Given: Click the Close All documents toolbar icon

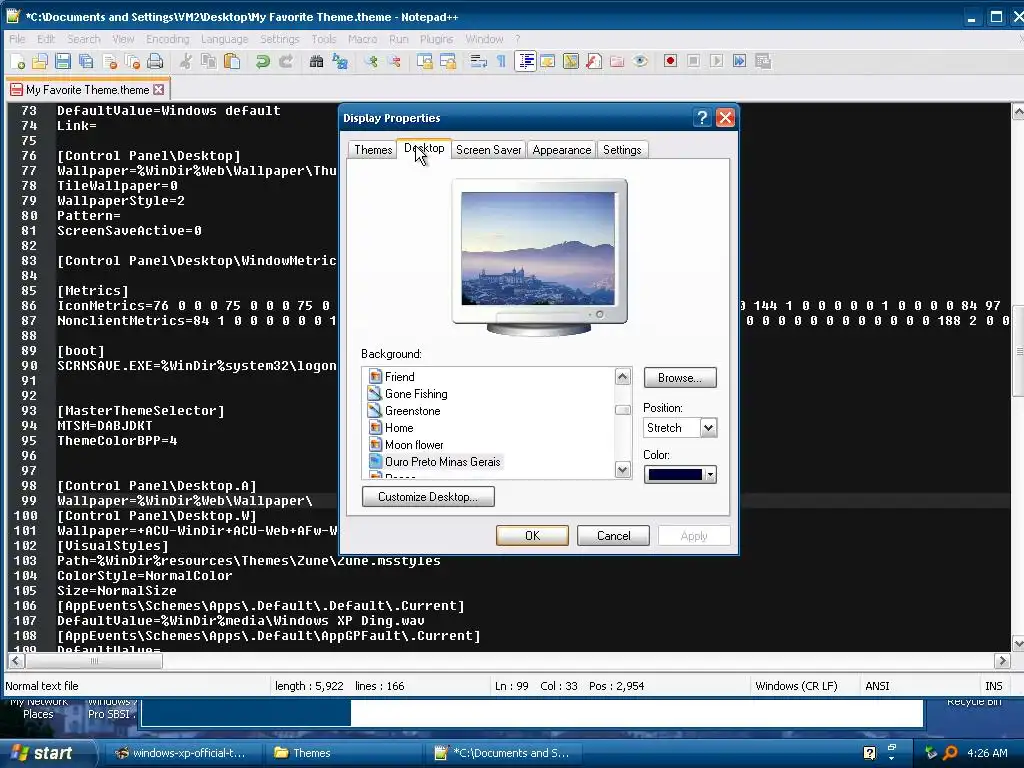Looking at the screenshot, I should click(x=133, y=61).
